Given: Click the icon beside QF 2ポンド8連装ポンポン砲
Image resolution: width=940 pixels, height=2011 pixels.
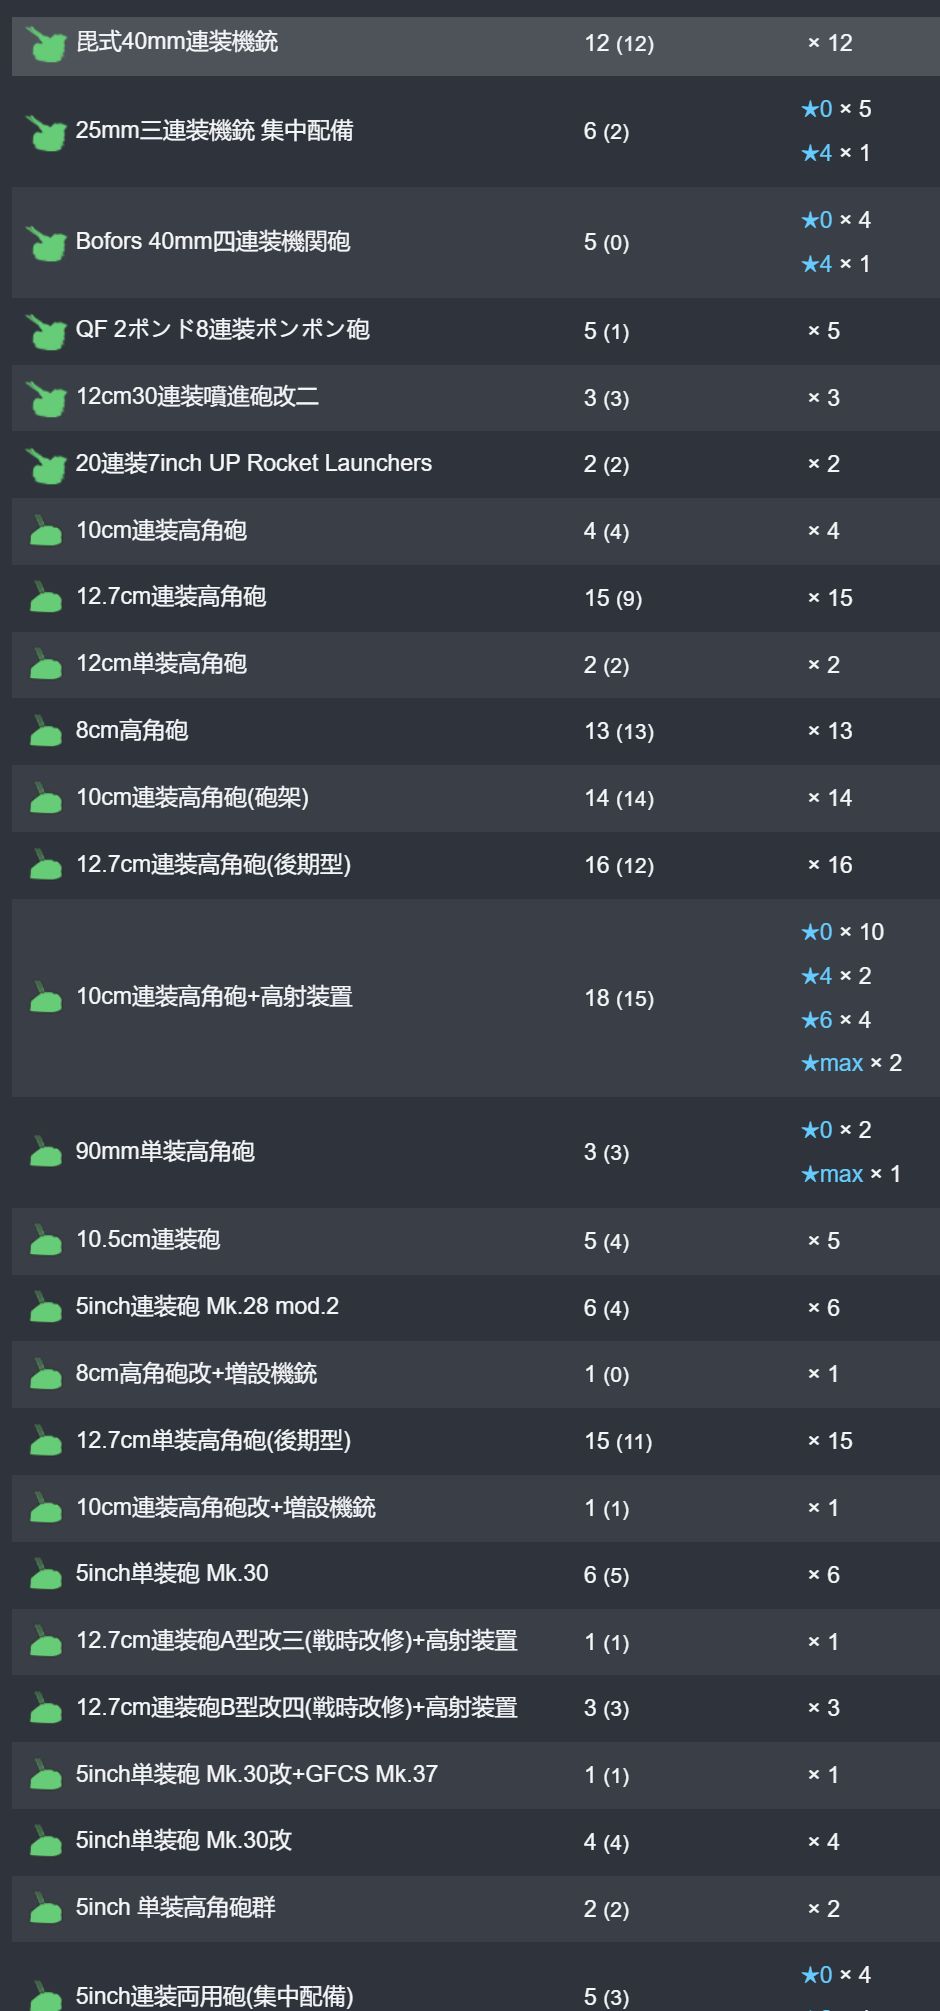Looking at the screenshot, I should click(x=45, y=331).
